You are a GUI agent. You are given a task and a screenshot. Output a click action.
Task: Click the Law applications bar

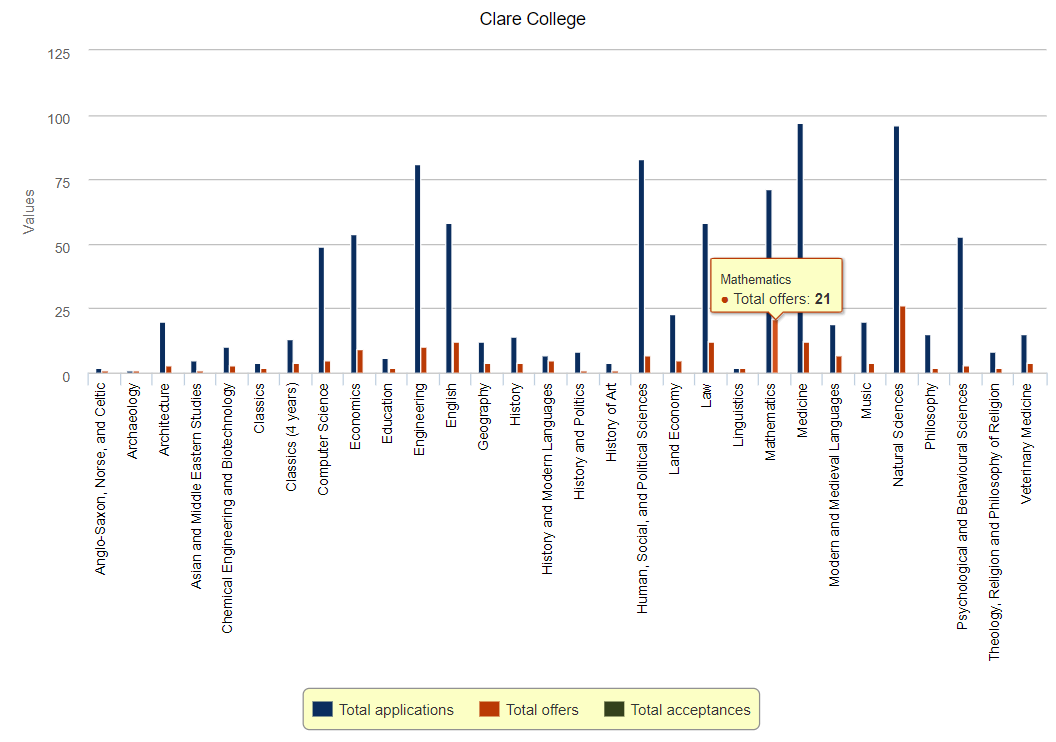coord(705,299)
